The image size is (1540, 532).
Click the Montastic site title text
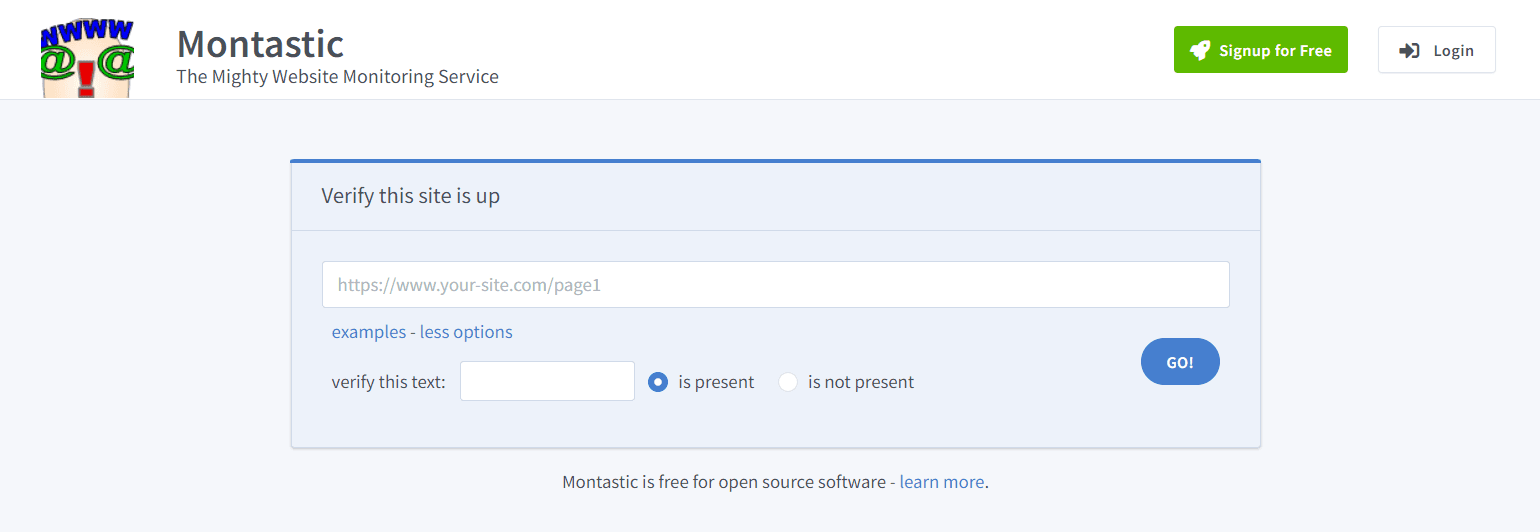tap(260, 43)
